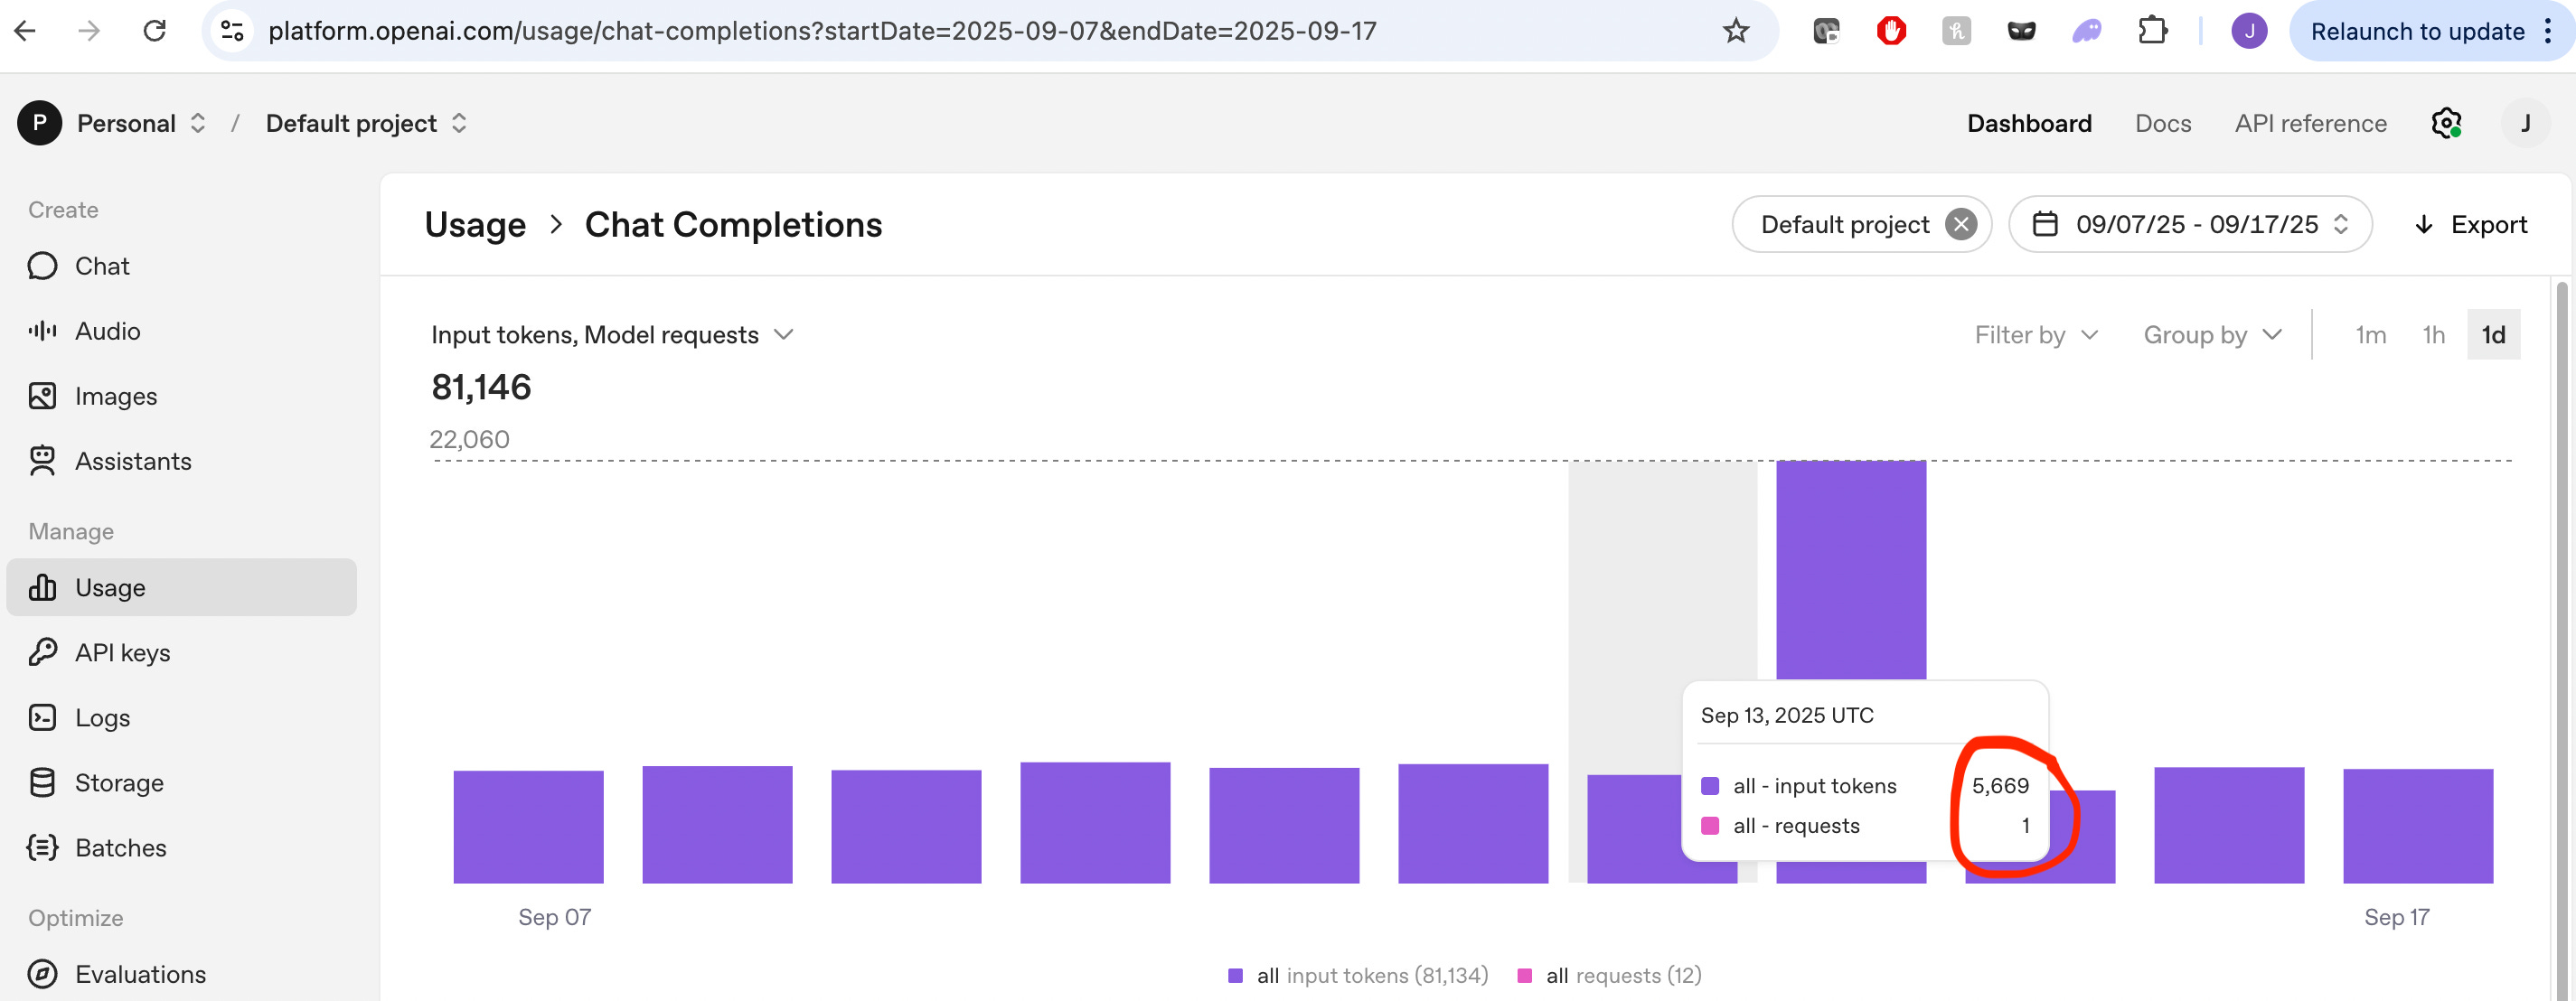Open the Storage section
This screenshot has width=2576, height=1001.
[x=118, y=783]
